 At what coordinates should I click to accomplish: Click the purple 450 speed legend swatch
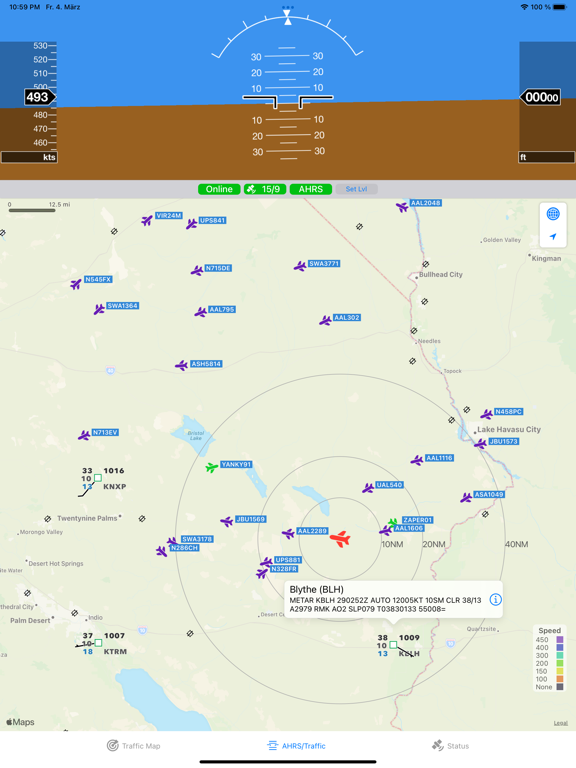click(560, 640)
